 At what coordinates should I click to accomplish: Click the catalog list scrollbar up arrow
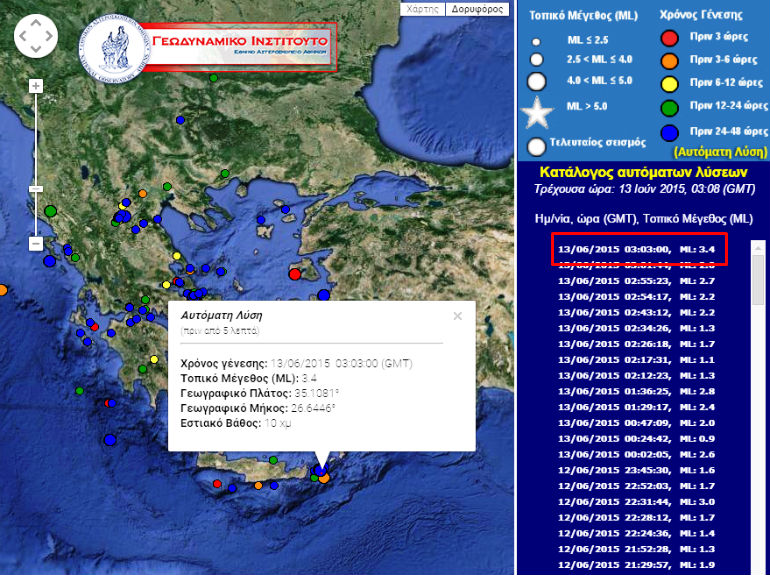coord(757,247)
